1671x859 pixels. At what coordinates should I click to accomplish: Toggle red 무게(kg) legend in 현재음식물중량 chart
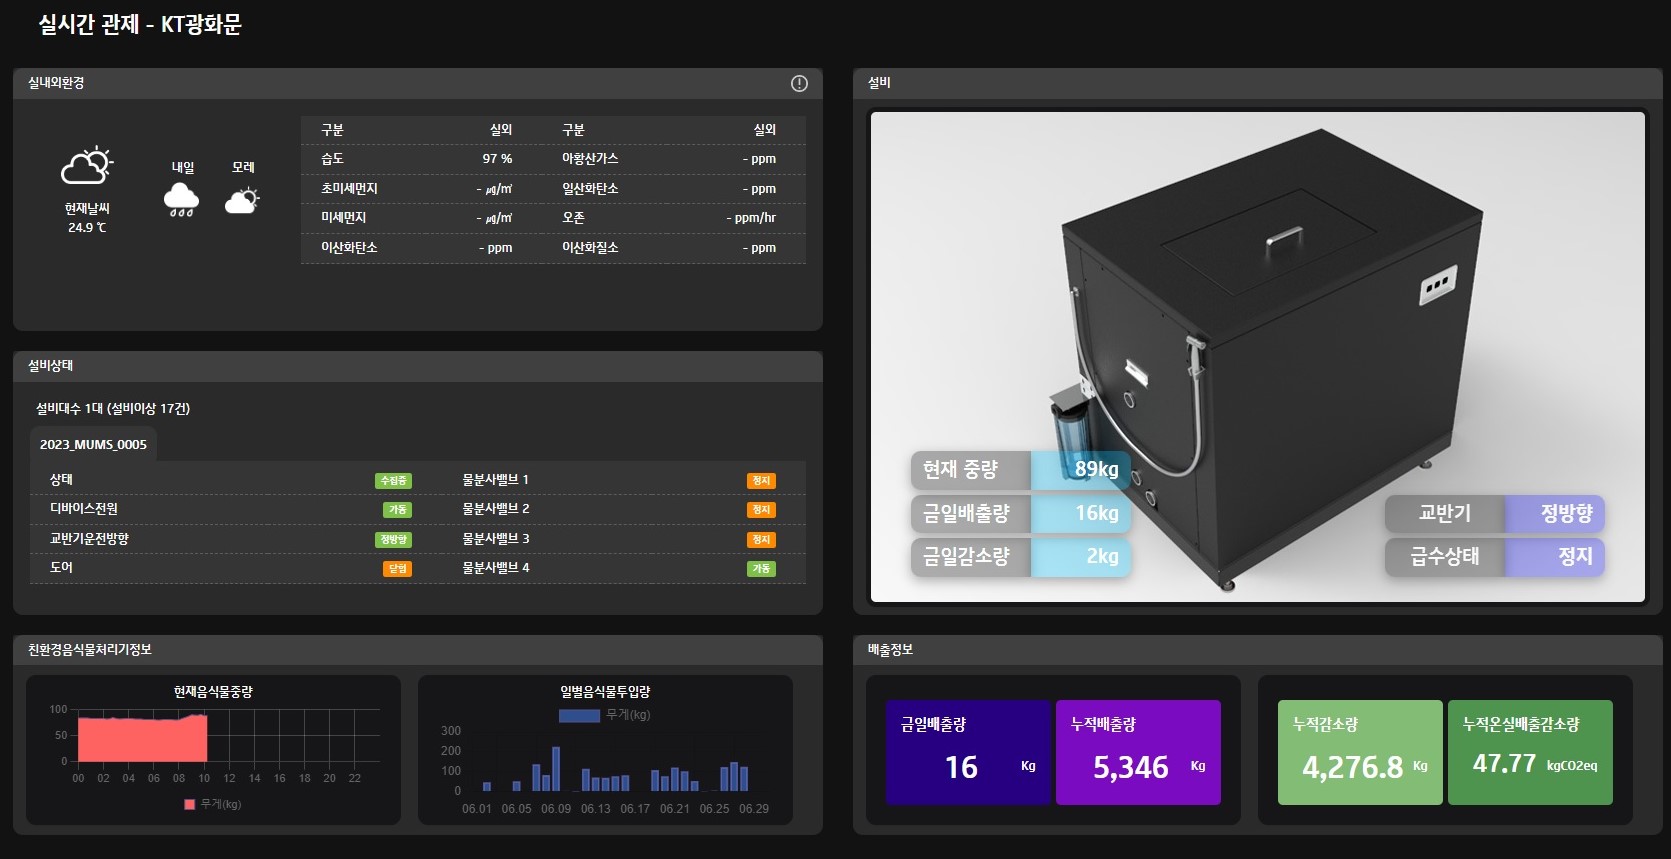213,804
